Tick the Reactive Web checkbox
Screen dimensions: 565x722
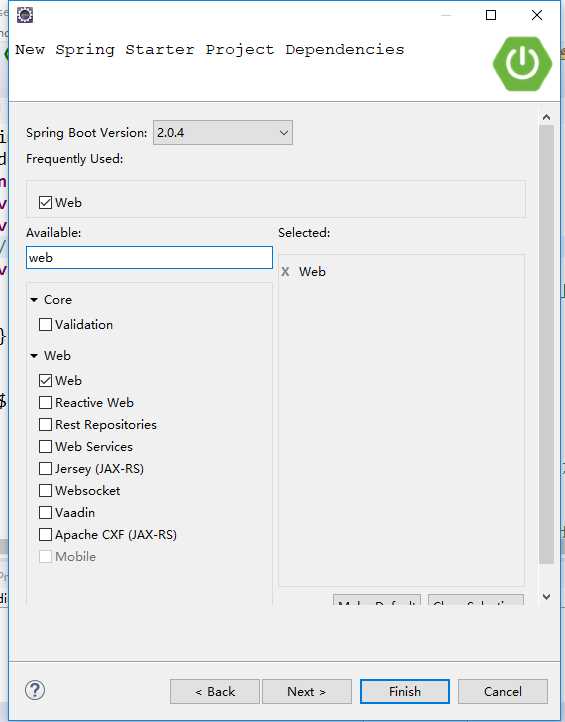click(x=46, y=402)
